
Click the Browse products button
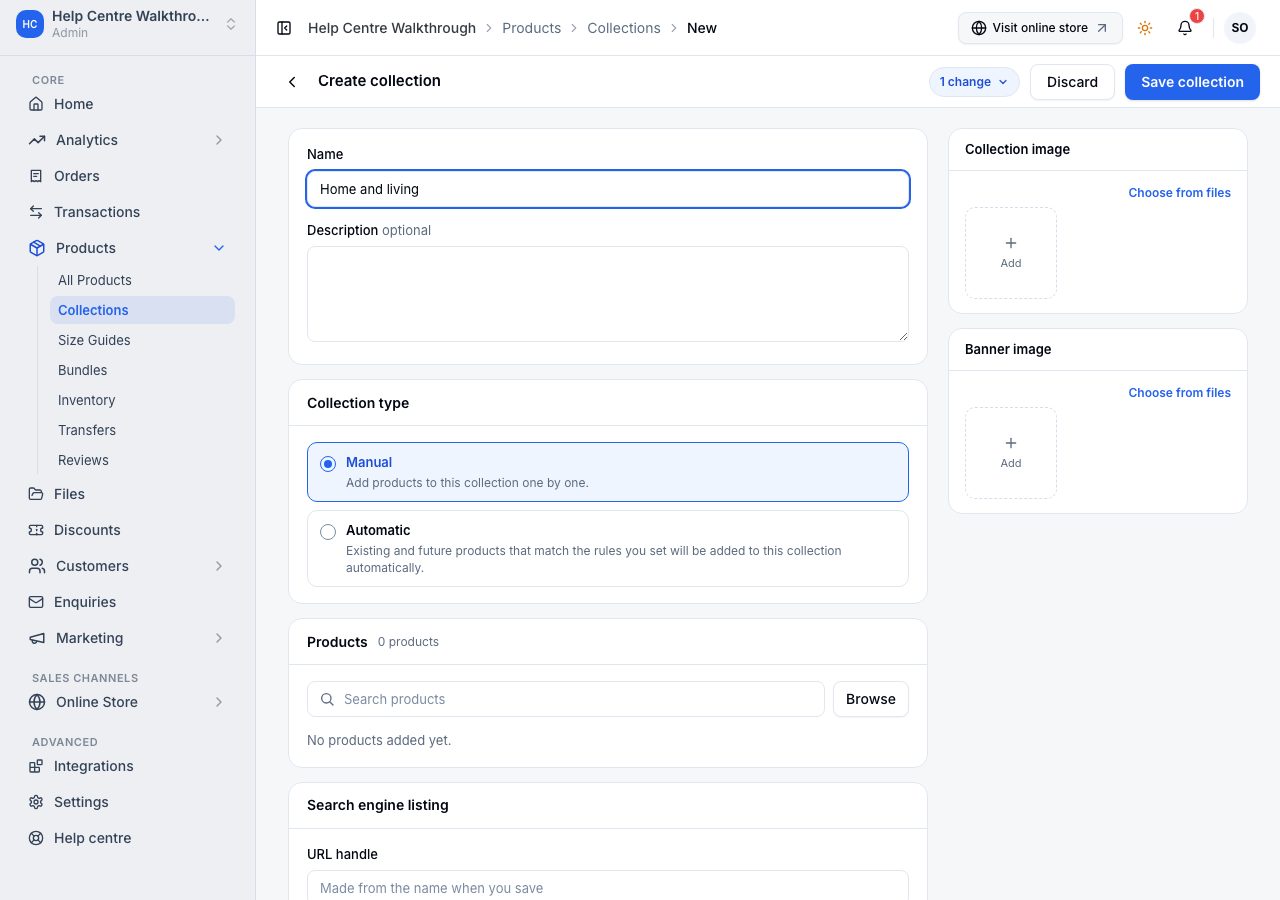coord(871,699)
